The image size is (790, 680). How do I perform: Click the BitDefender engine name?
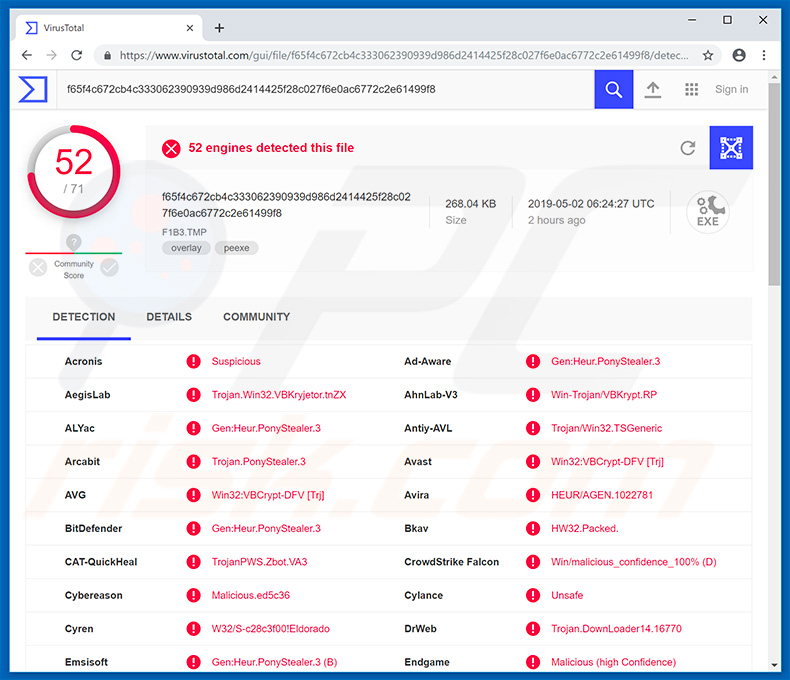click(x=93, y=528)
